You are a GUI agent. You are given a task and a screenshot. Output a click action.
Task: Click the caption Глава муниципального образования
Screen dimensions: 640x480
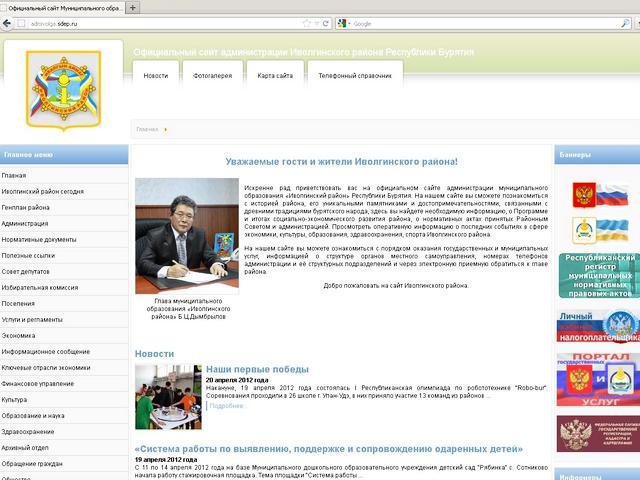(x=188, y=309)
